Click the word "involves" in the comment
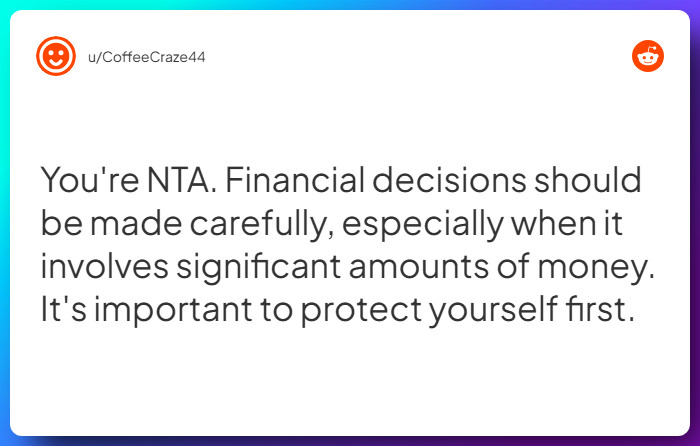Image resolution: width=700 pixels, height=446 pixels. (104, 268)
